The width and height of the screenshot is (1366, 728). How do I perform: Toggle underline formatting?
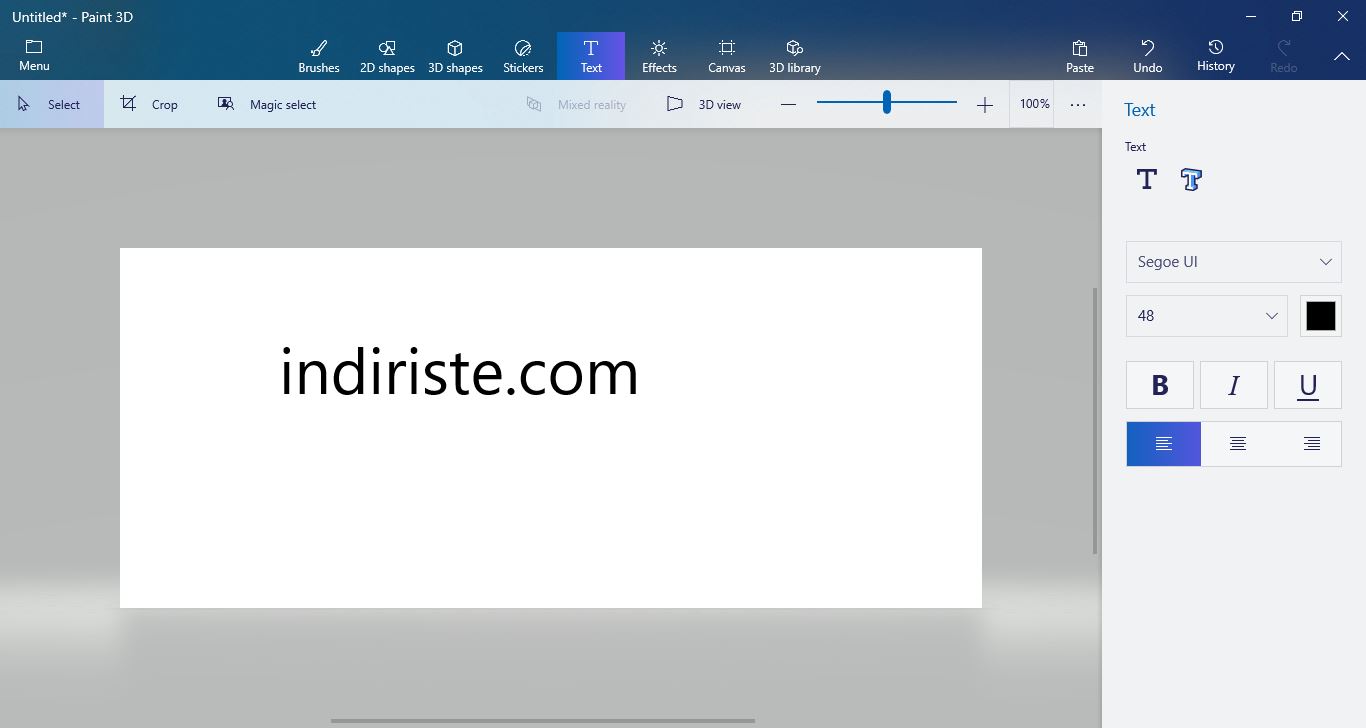1308,385
